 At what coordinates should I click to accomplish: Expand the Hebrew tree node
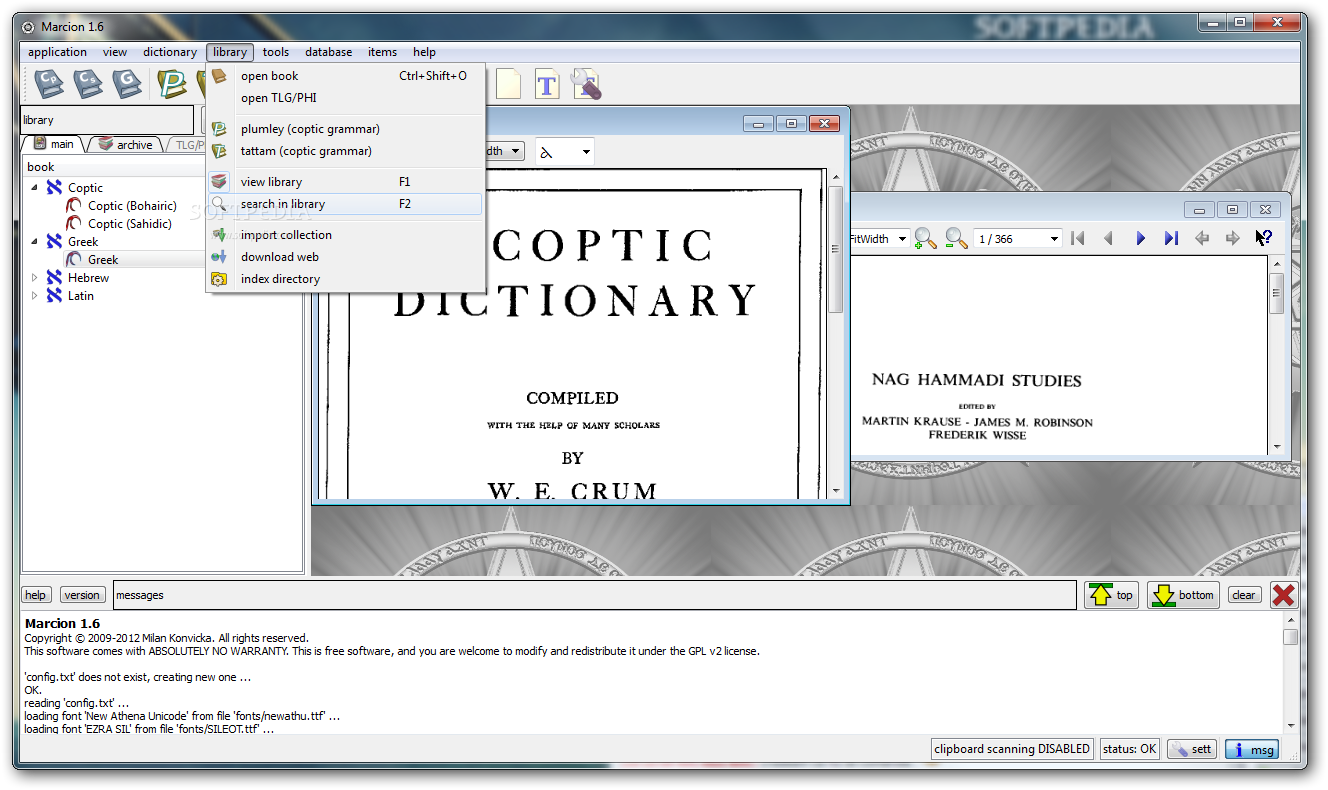(x=34, y=278)
